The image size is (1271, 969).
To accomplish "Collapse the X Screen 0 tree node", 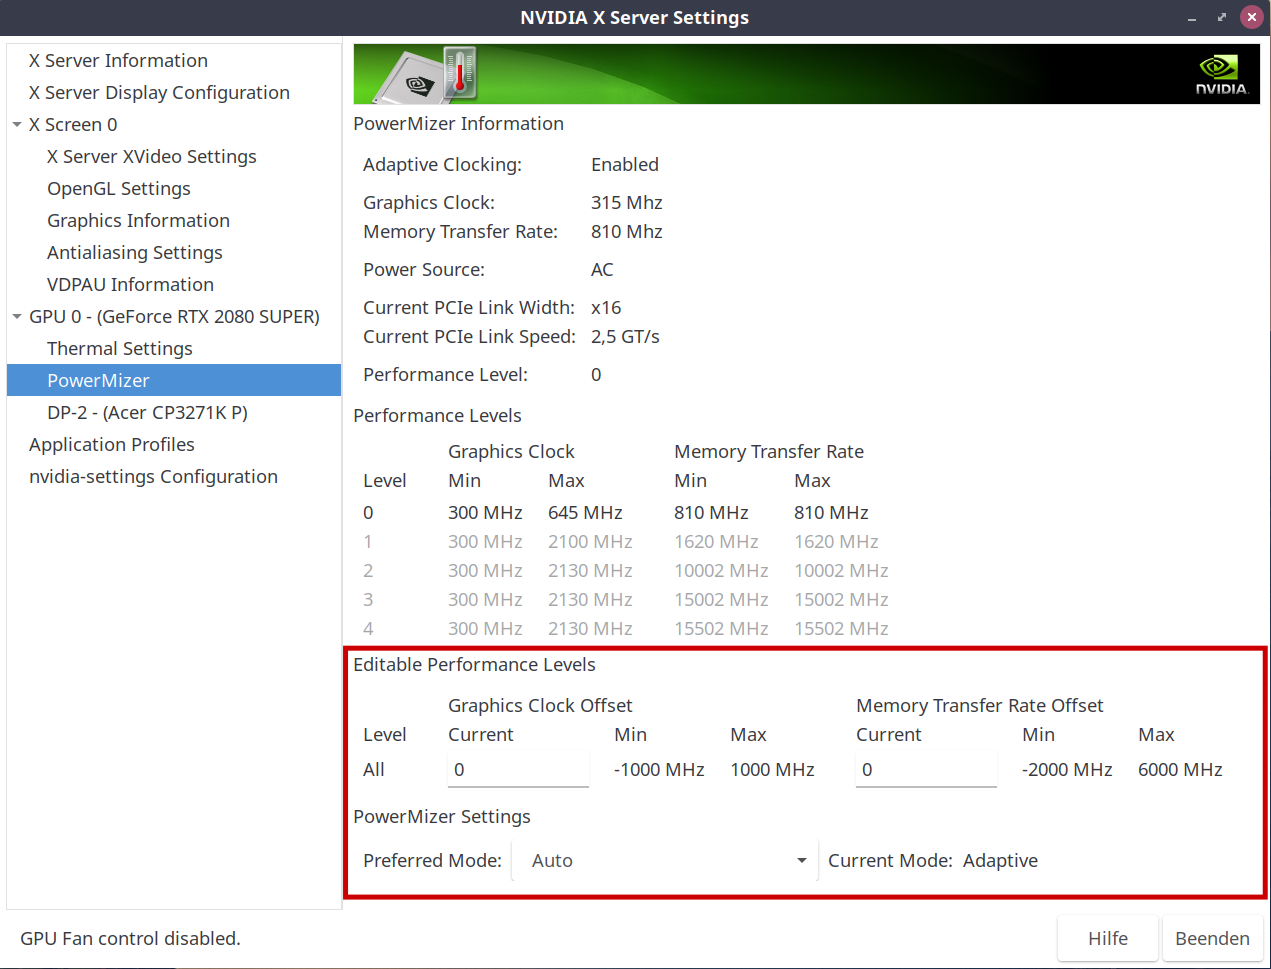I will (x=17, y=125).
